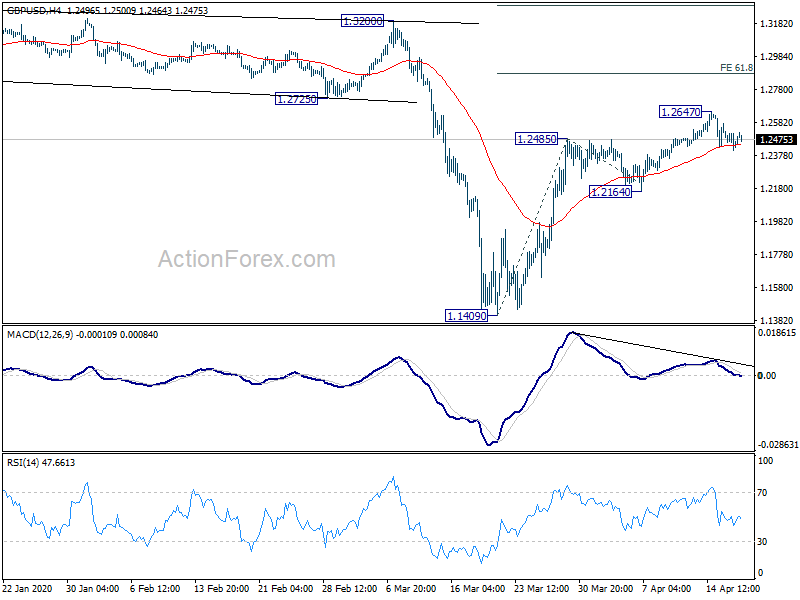Click the 30 Jan 04:00 date label
Viewport: 800px width, 600px height.
tap(93, 588)
